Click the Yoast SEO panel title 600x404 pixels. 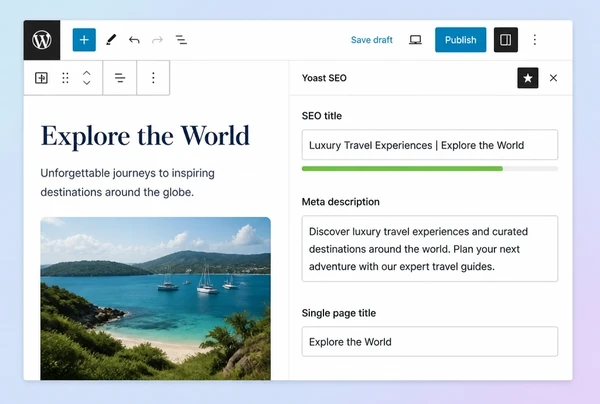324,78
